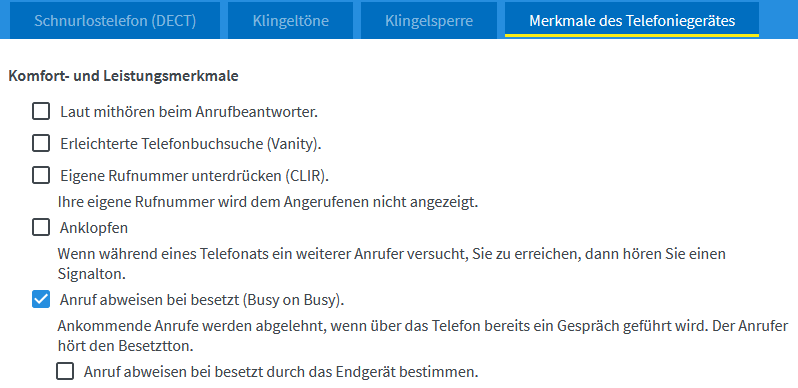The image size is (798, 388).
Task: Click the Anklopfen description mentioning Signalton
Action: click(391, 264)
